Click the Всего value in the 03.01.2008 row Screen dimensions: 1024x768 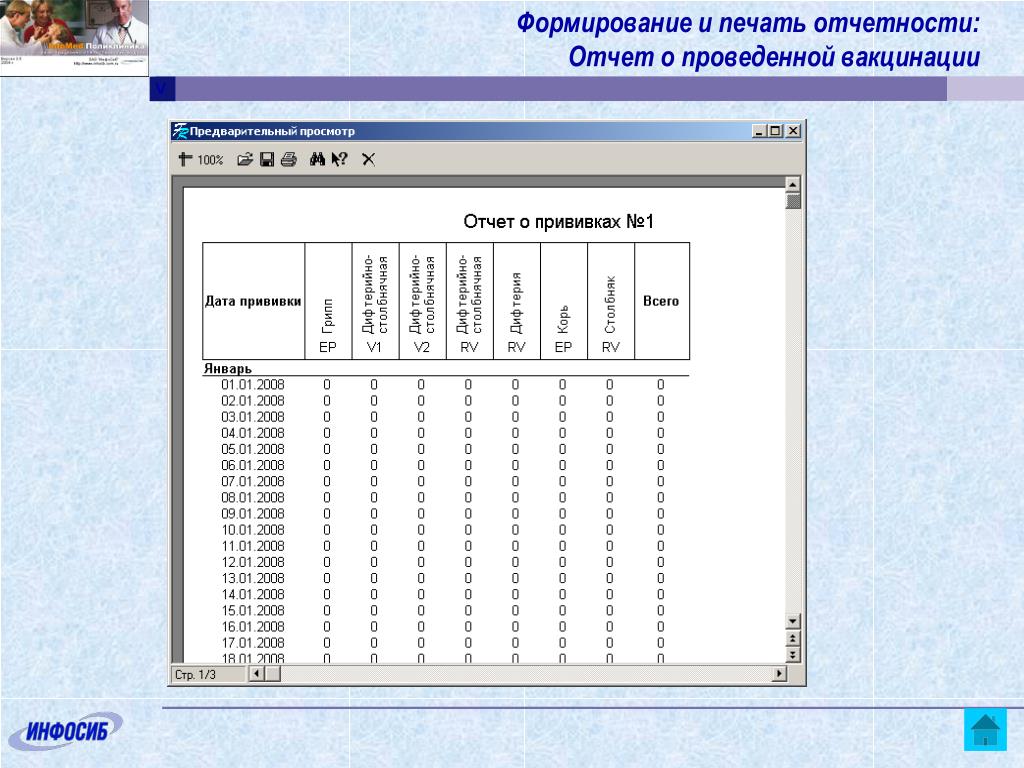tap(661, 417)
